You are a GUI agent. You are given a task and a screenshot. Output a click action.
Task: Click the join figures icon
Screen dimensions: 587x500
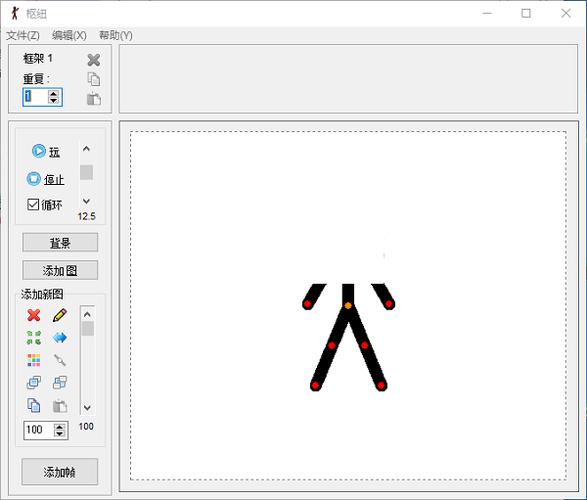60,360
